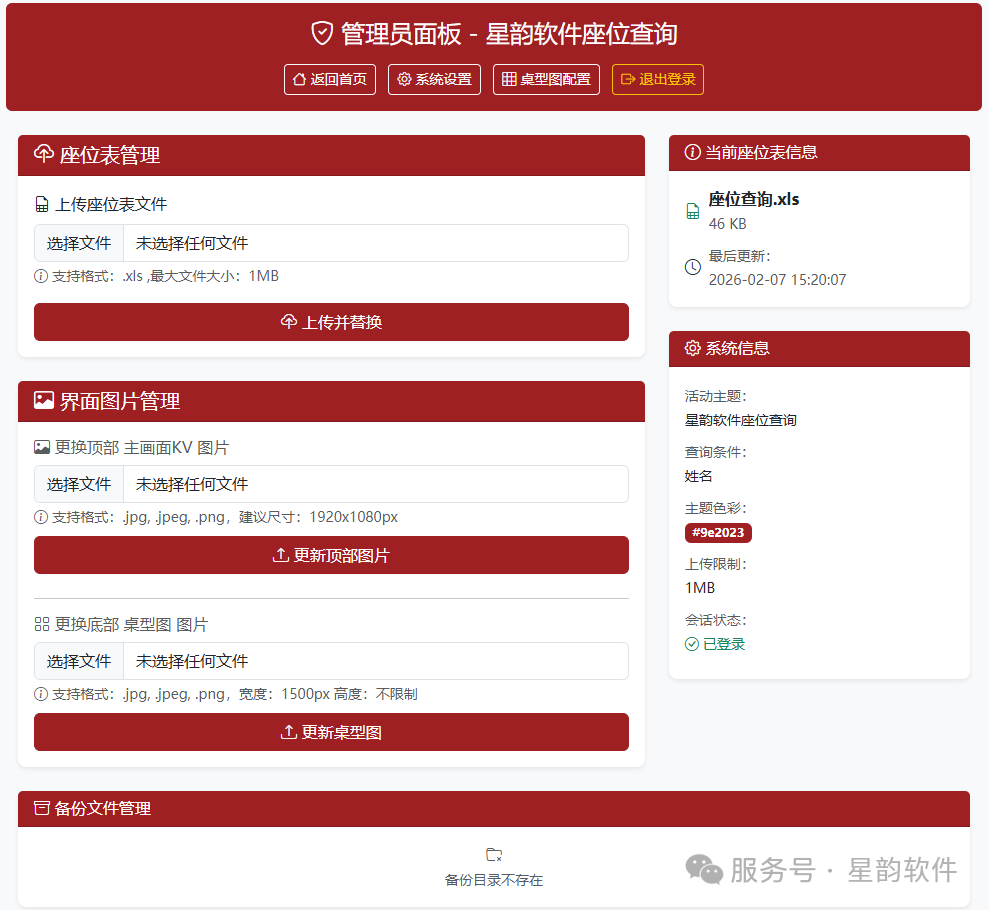Click the info icon on 当前座位表信息 header

click(691, 152)
